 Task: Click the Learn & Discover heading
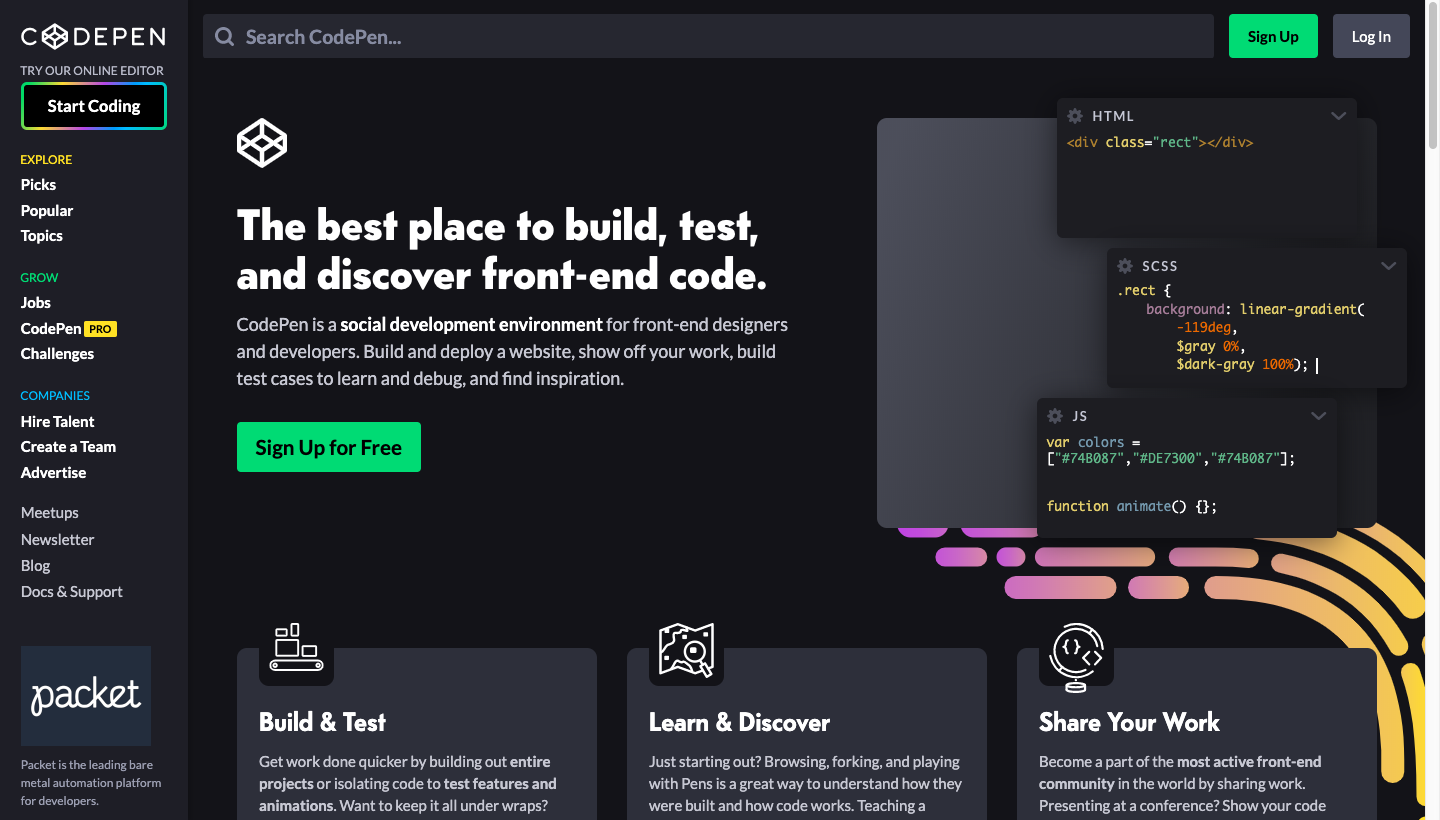tap(739, 722)
